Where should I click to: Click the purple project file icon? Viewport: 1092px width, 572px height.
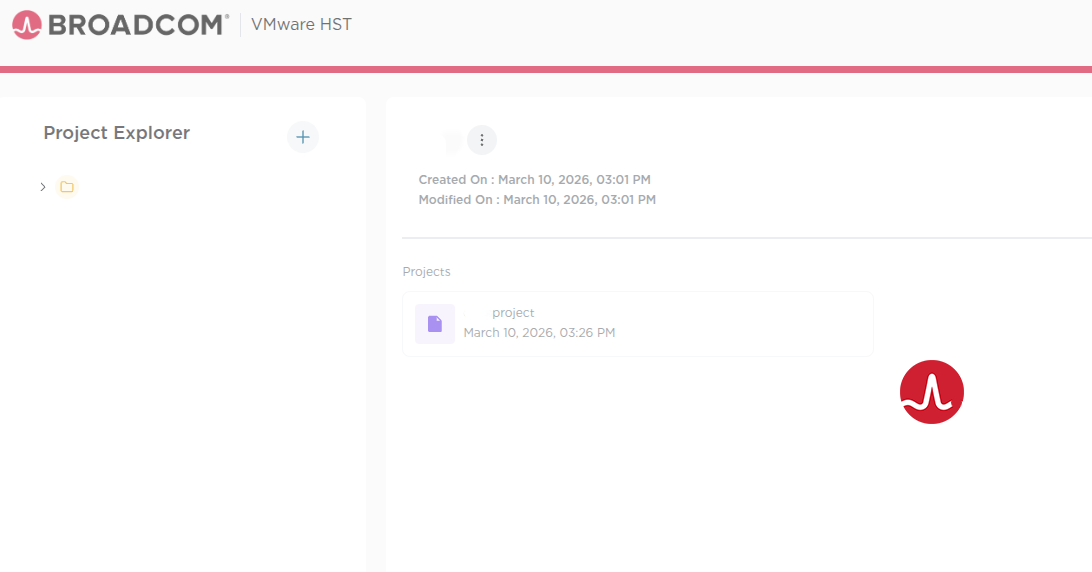coord(435,324)
